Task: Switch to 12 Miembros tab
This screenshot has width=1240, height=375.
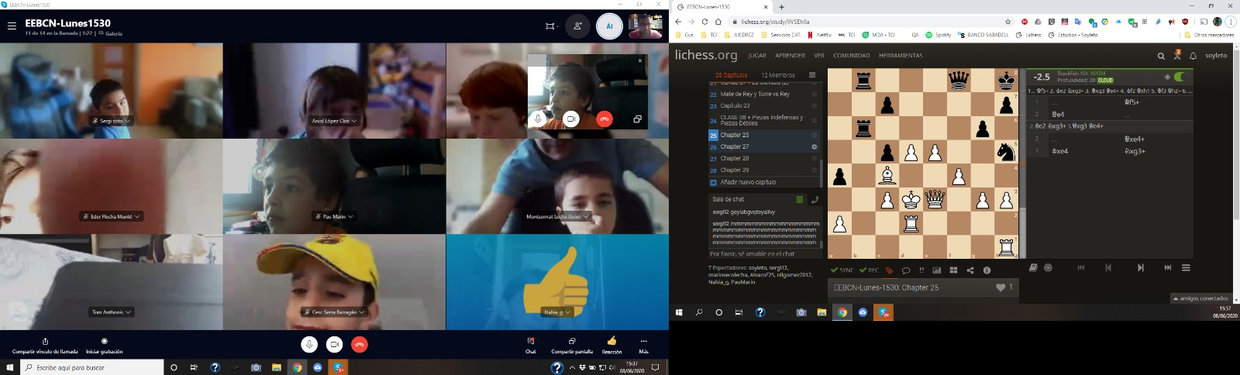Action: [778, 75]
